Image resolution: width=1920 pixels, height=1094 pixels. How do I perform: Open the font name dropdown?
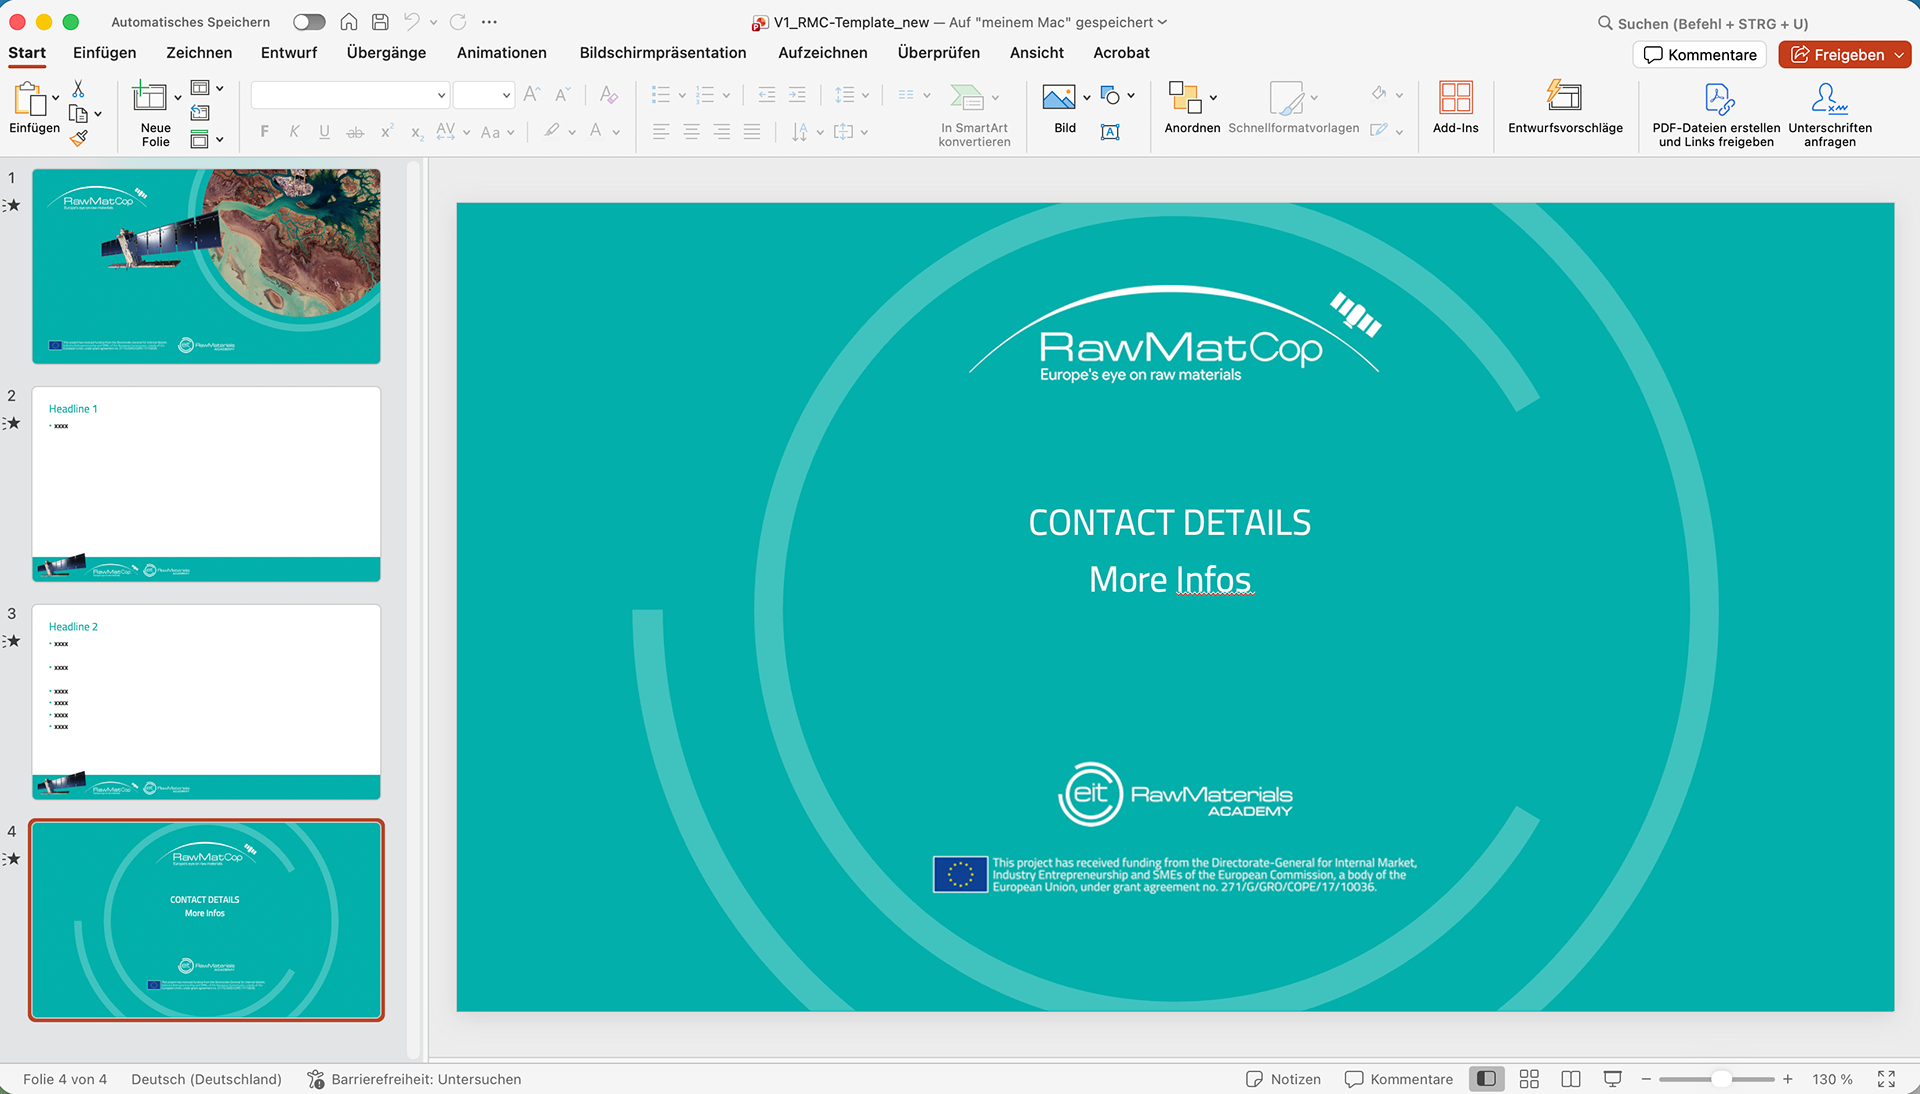click(441, 95)
